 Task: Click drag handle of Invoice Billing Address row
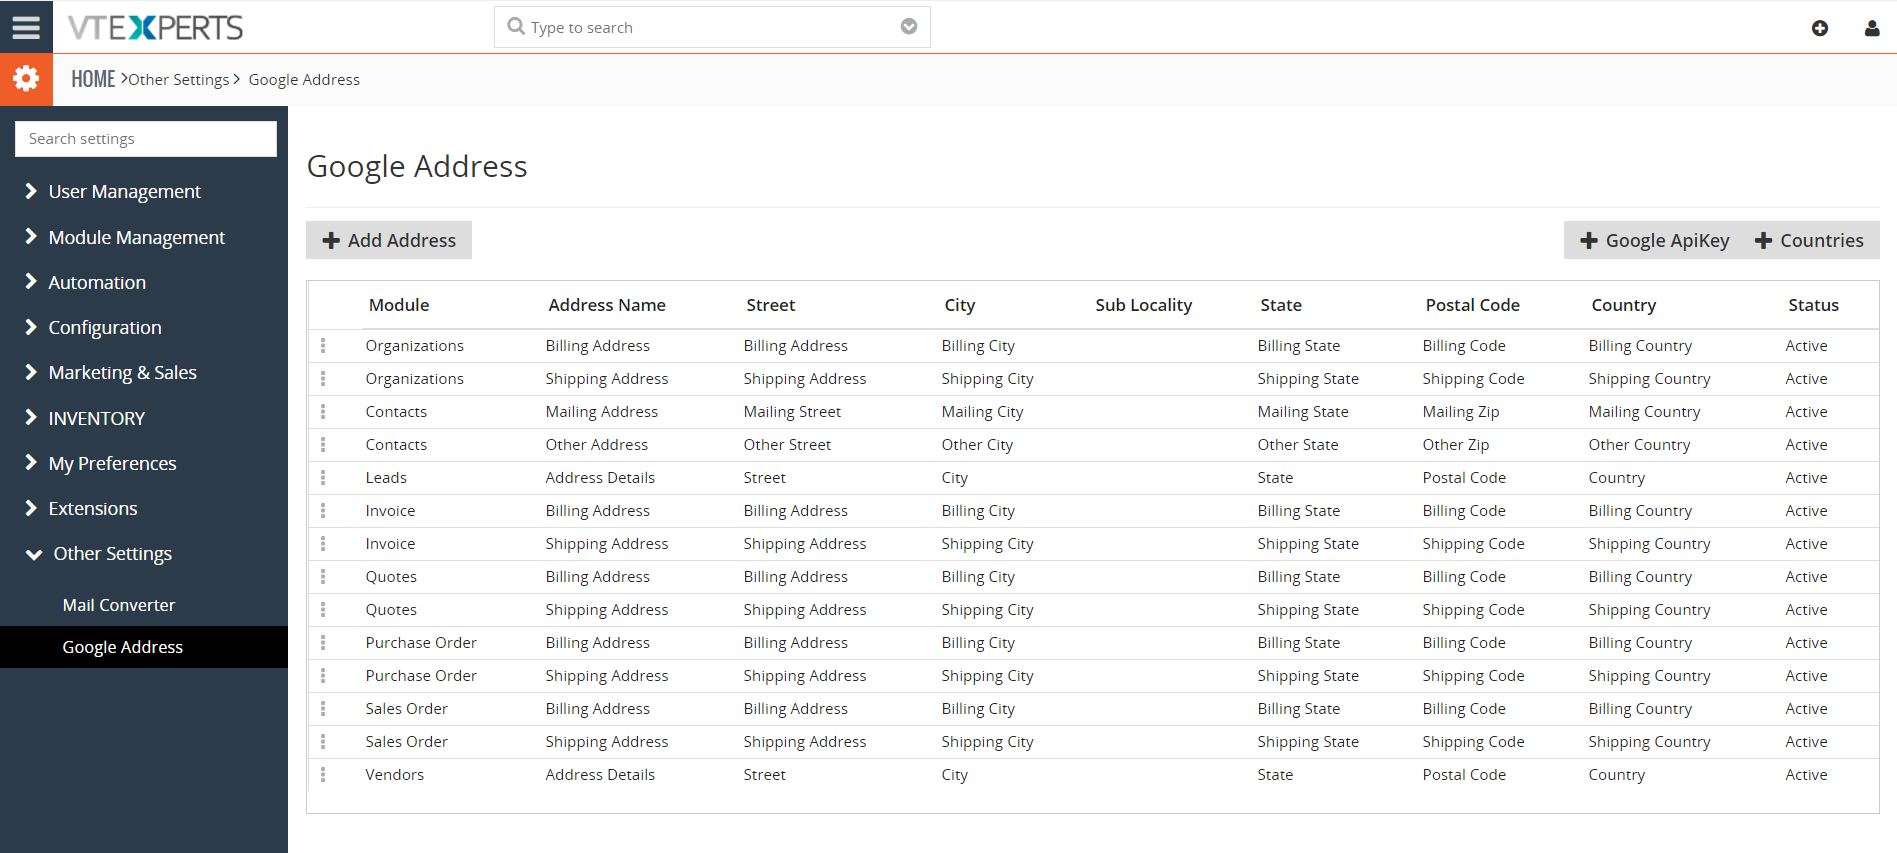coord(323,510)
